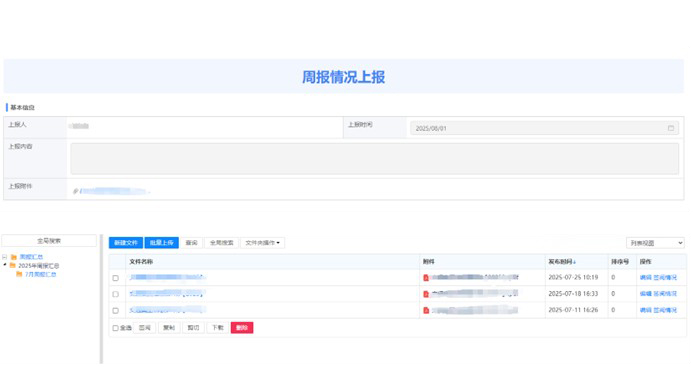Click the edit link in the 2025-07-25 row
Viewport: 693px width, 378px height.
pos(646,278)
